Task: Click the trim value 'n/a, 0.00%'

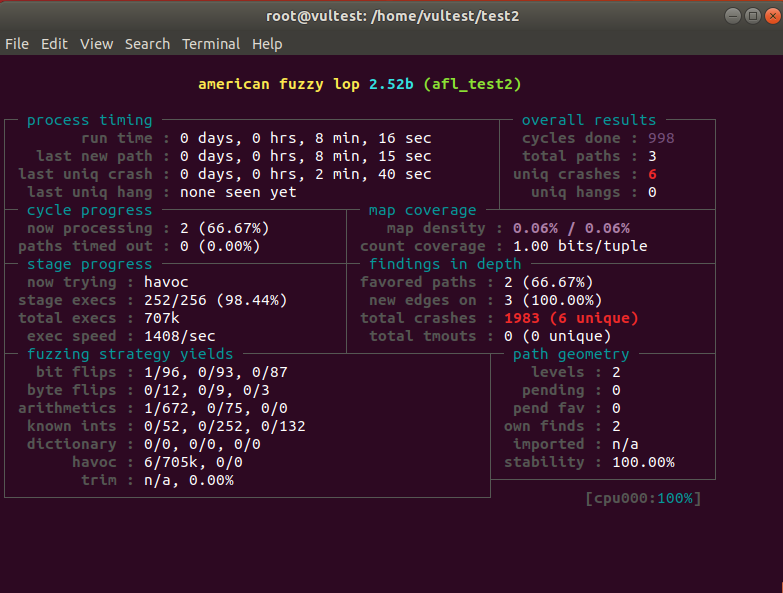Action: [189, 480]
